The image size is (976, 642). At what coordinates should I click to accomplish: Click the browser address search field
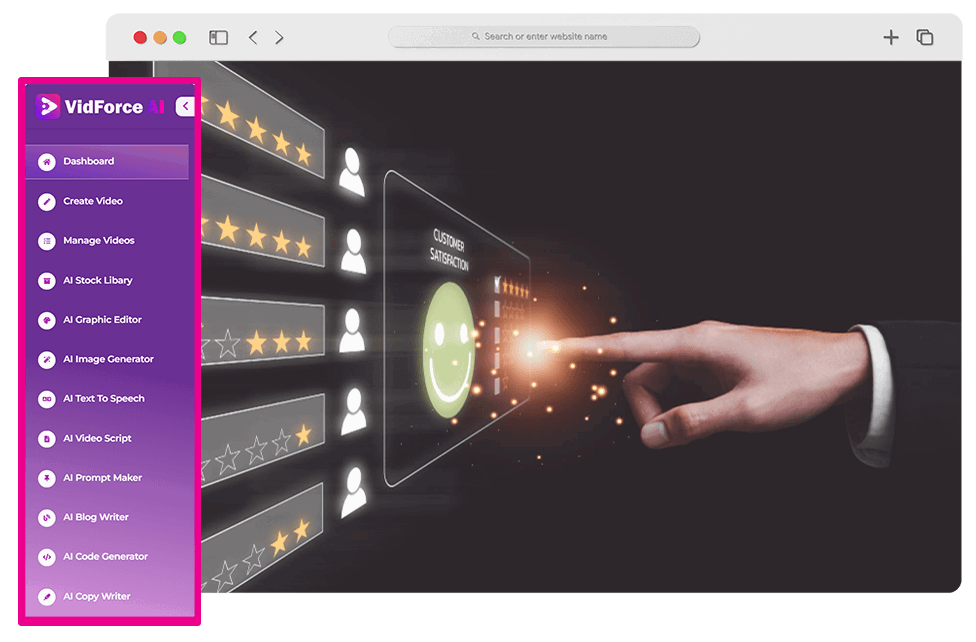[544, 37]
